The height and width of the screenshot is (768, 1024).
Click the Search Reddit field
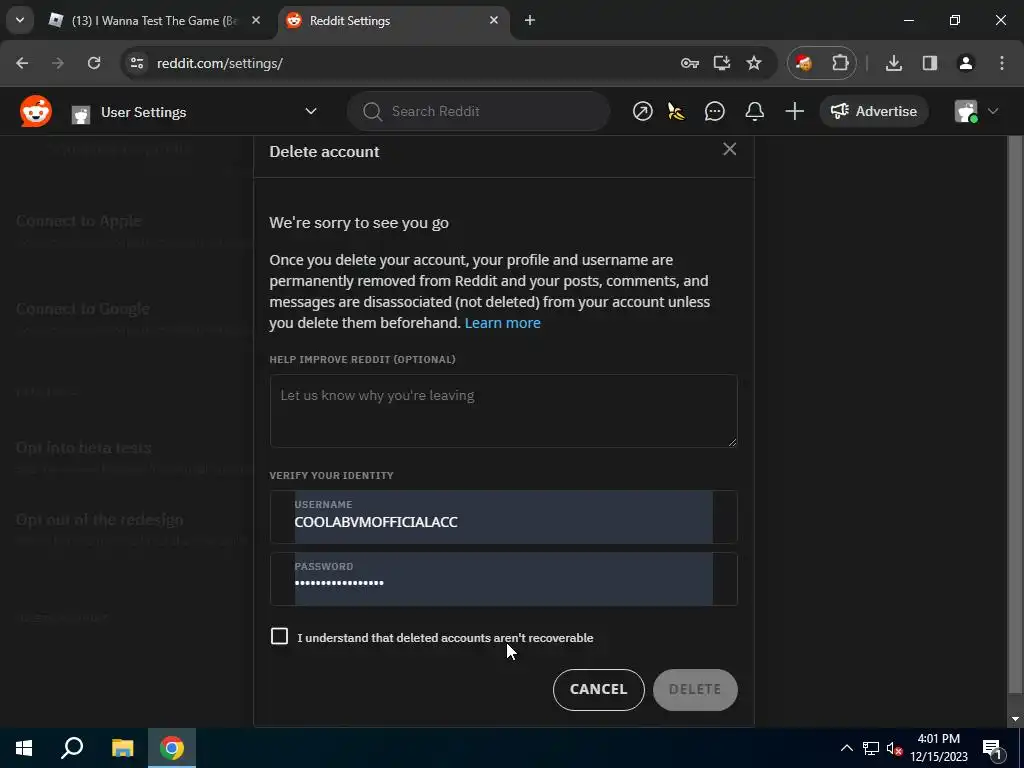pos(479,112)
